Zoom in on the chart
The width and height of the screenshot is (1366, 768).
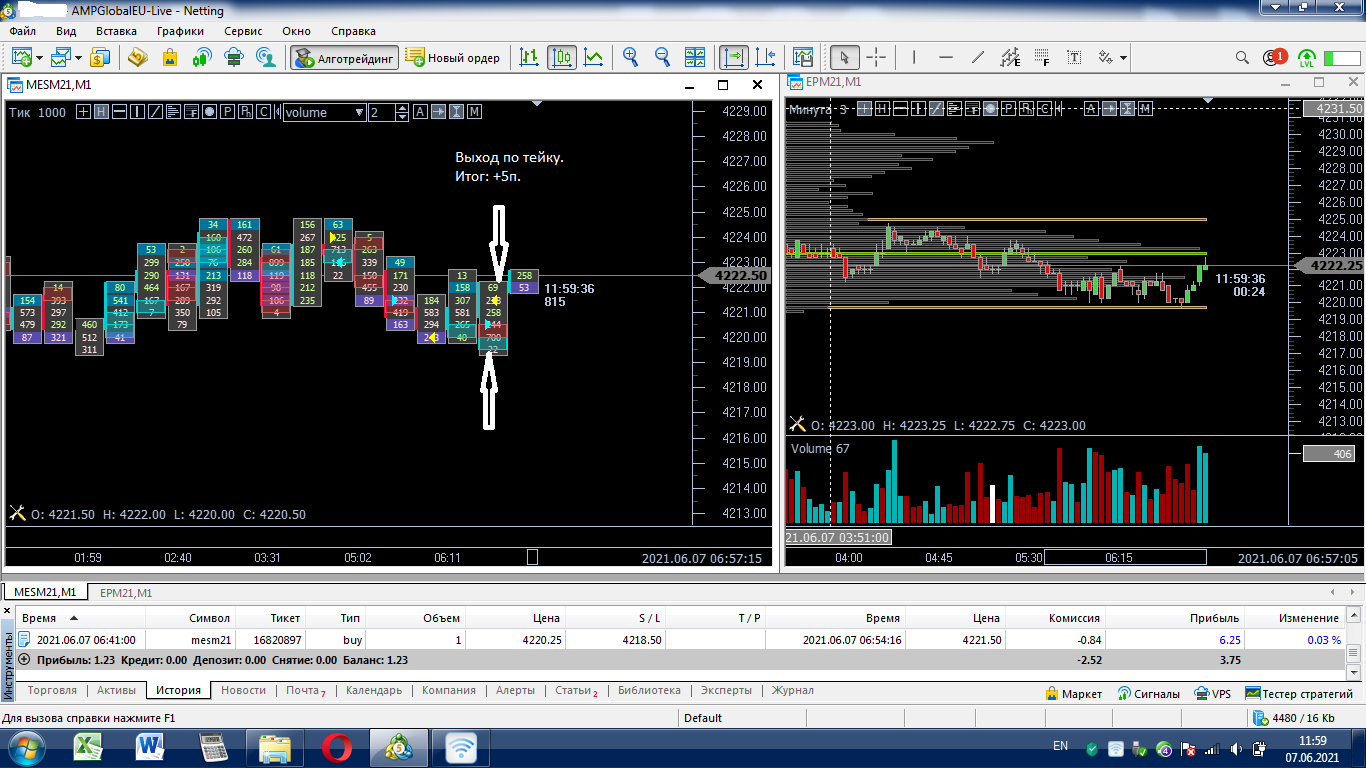(631, 57)
